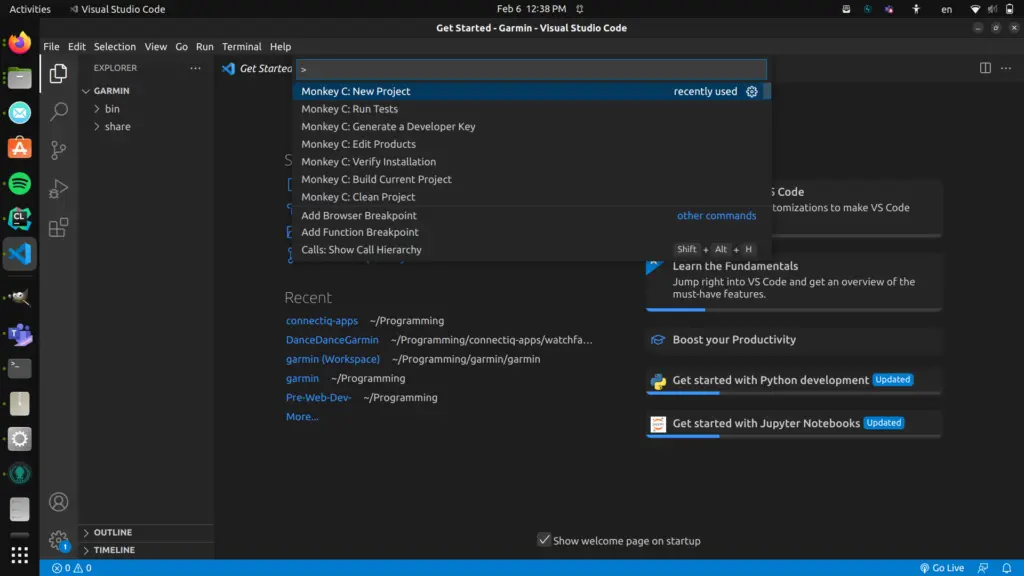Split the editor right

point(985,68)
